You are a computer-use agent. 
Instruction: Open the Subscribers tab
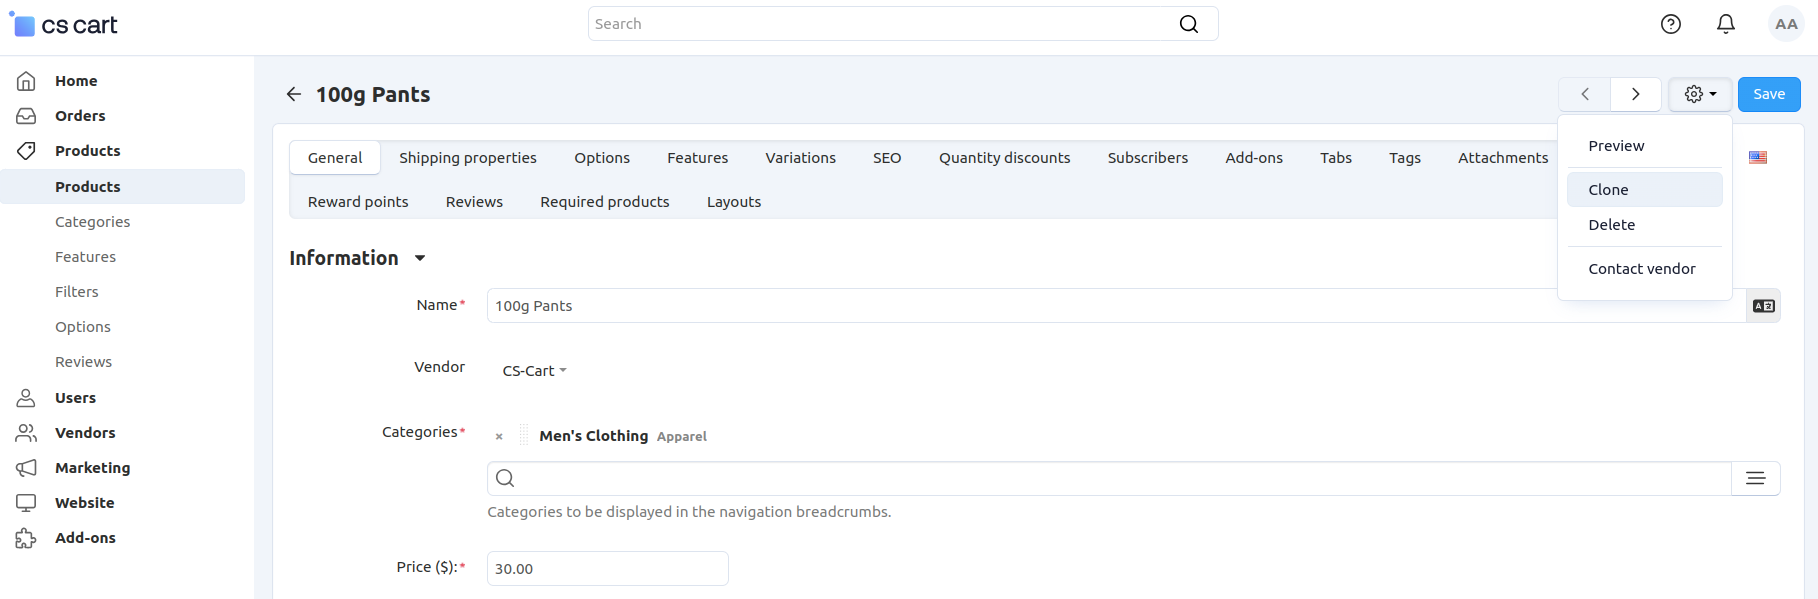[x=1148, y=158]
